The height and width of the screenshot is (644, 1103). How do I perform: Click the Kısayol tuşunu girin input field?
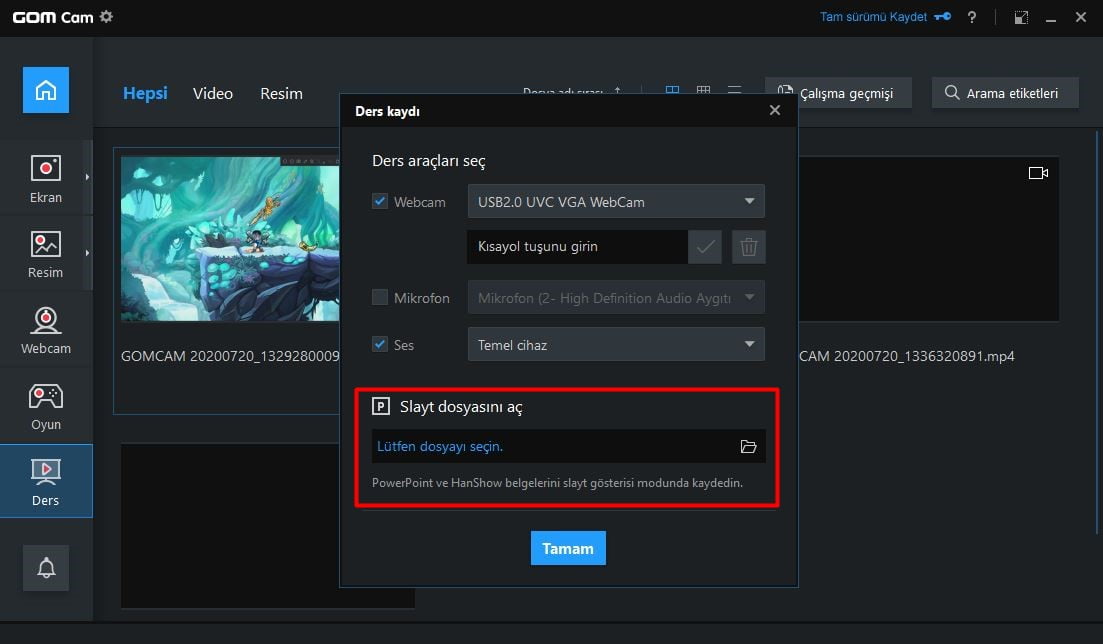(576, 247)
